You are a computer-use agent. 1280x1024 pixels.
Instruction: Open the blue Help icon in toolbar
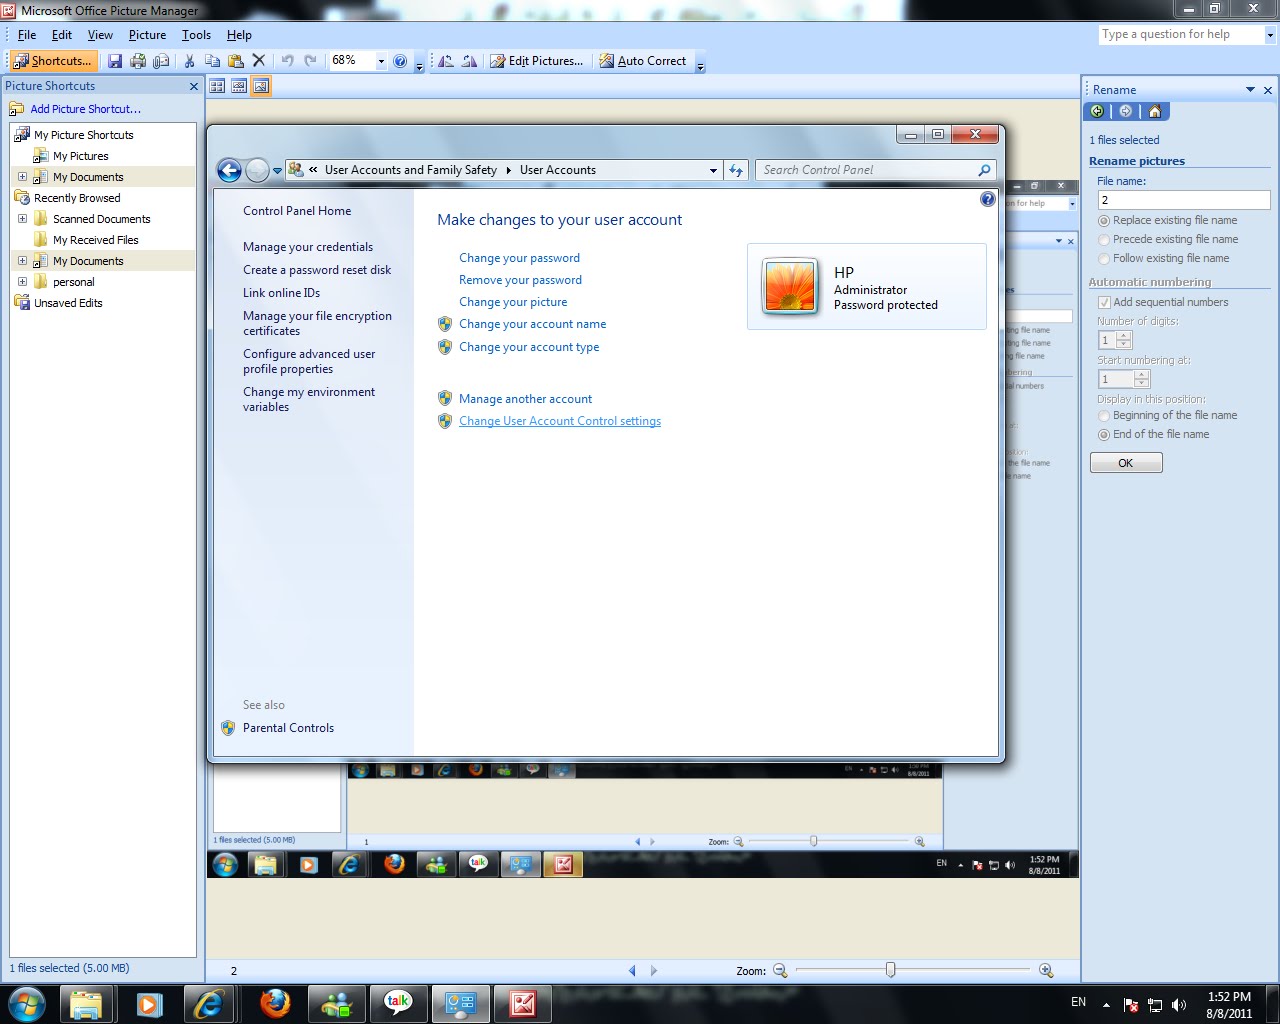coord(400,61)
